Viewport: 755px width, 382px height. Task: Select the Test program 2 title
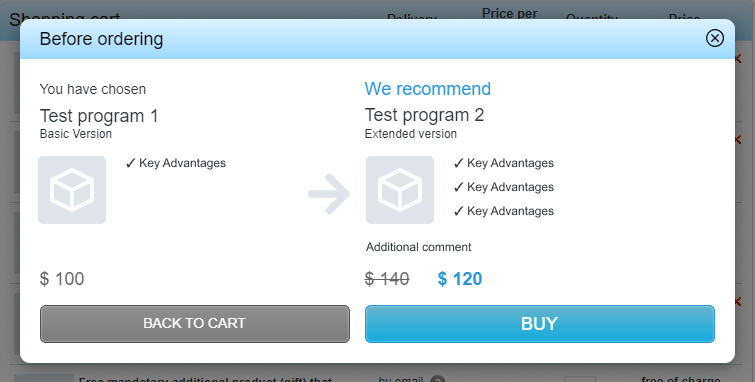coord(424,115)
